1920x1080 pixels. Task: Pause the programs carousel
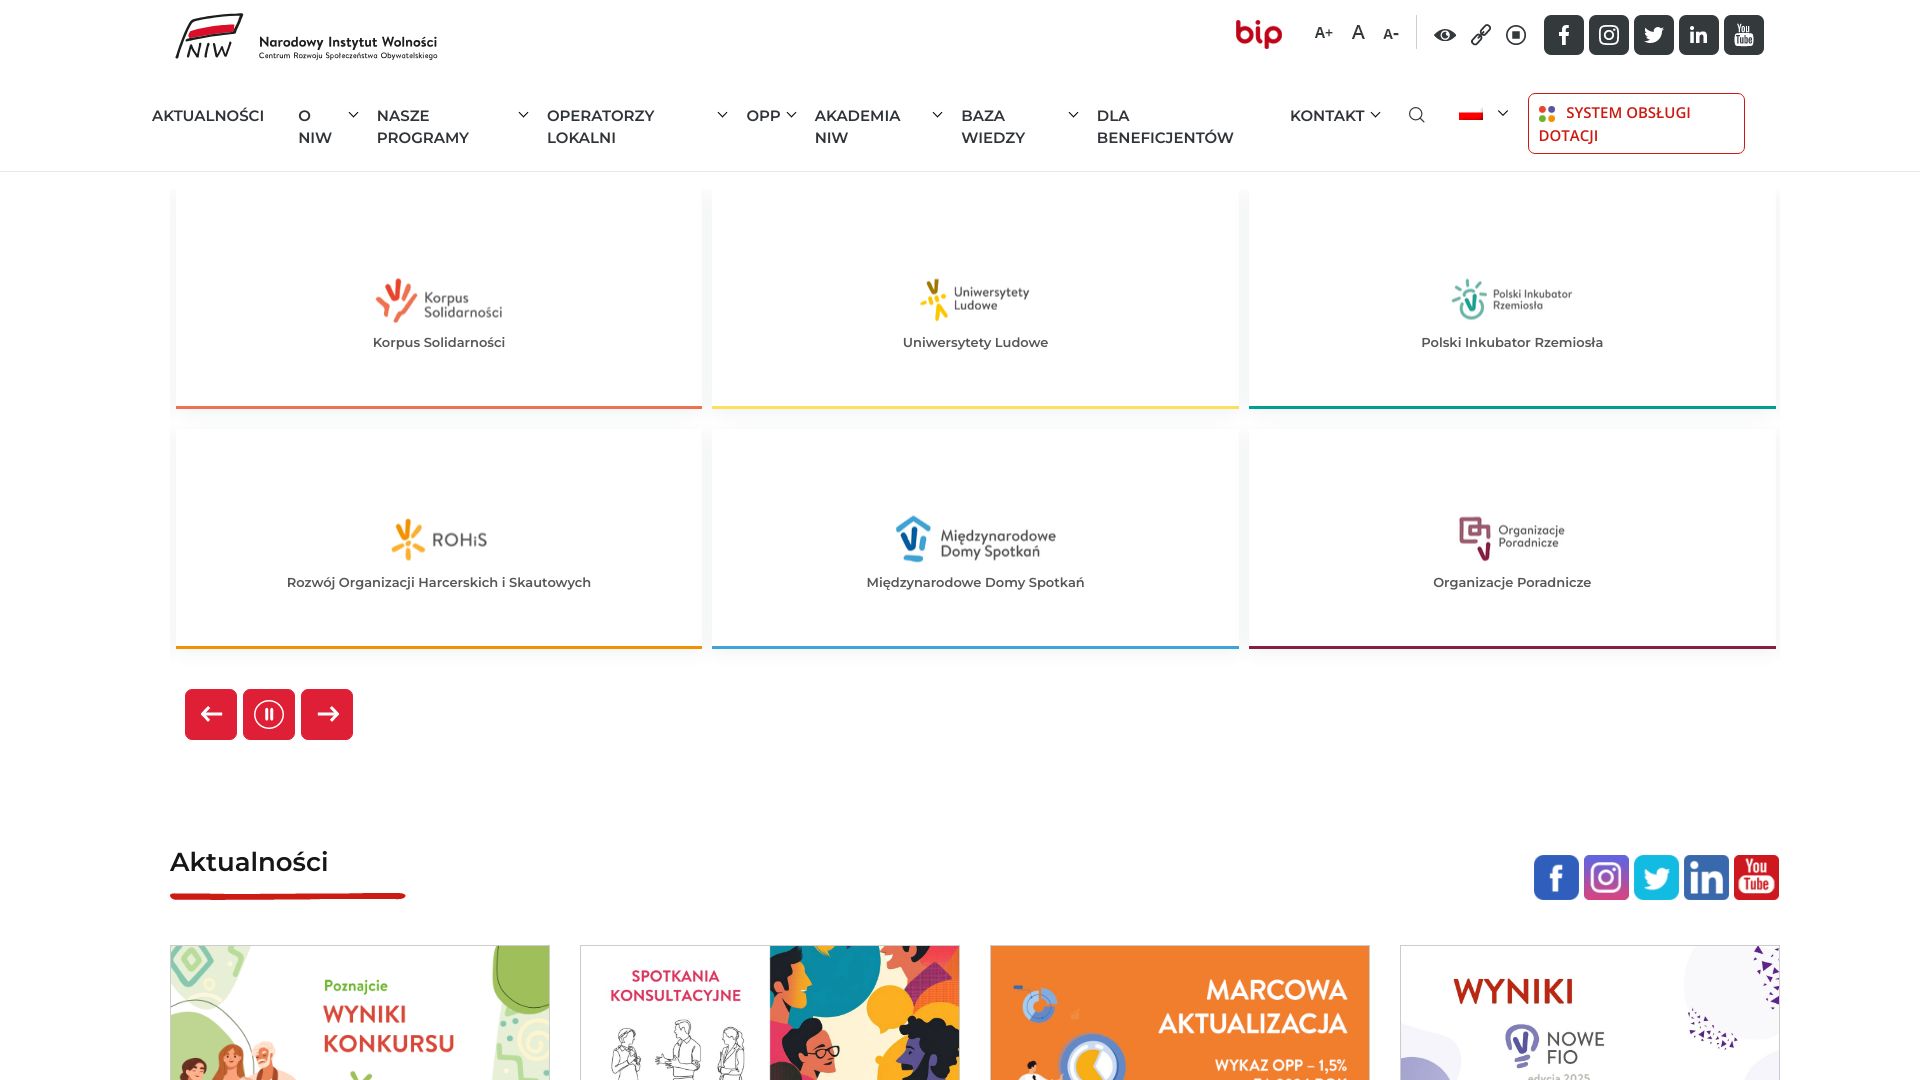tap(269, 714)
